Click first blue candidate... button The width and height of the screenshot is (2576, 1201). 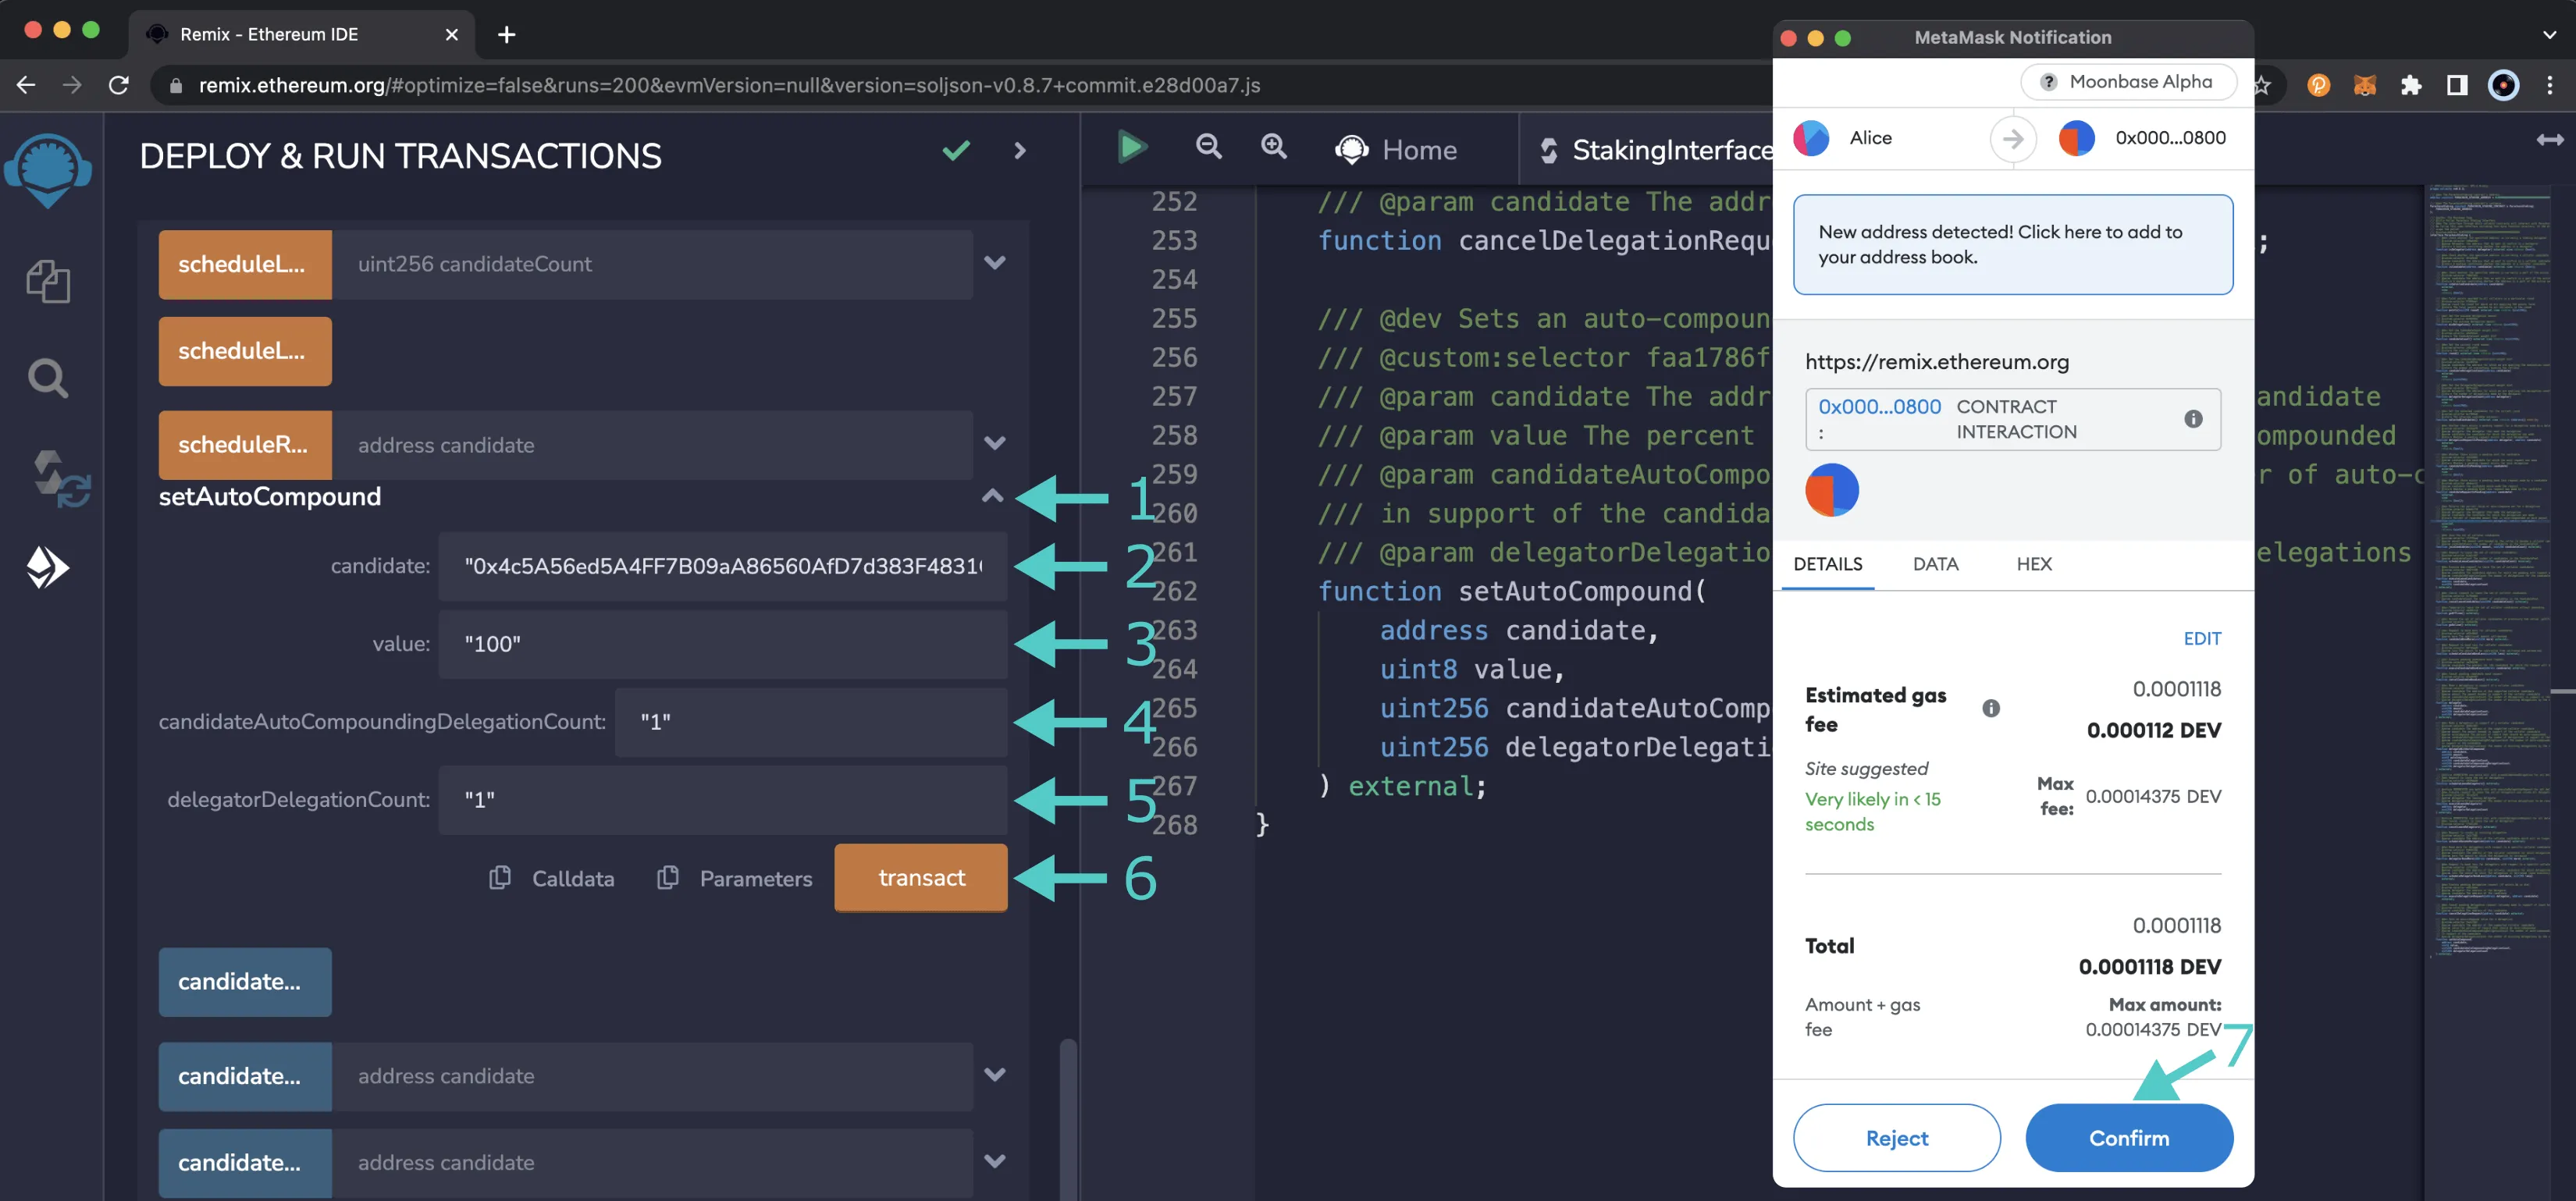(244, 981)
